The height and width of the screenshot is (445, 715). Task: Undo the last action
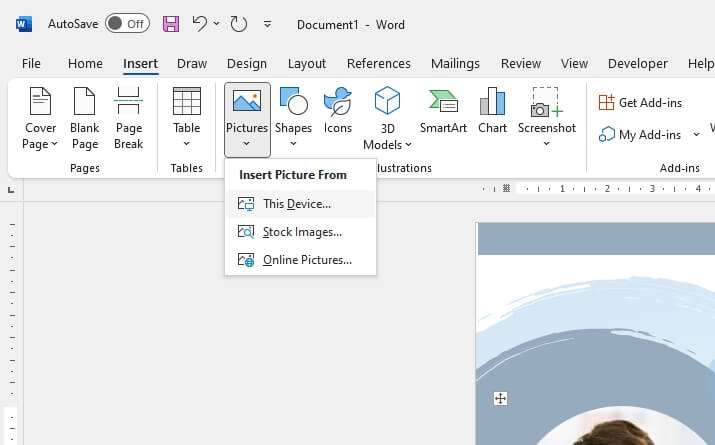point(200,24)
